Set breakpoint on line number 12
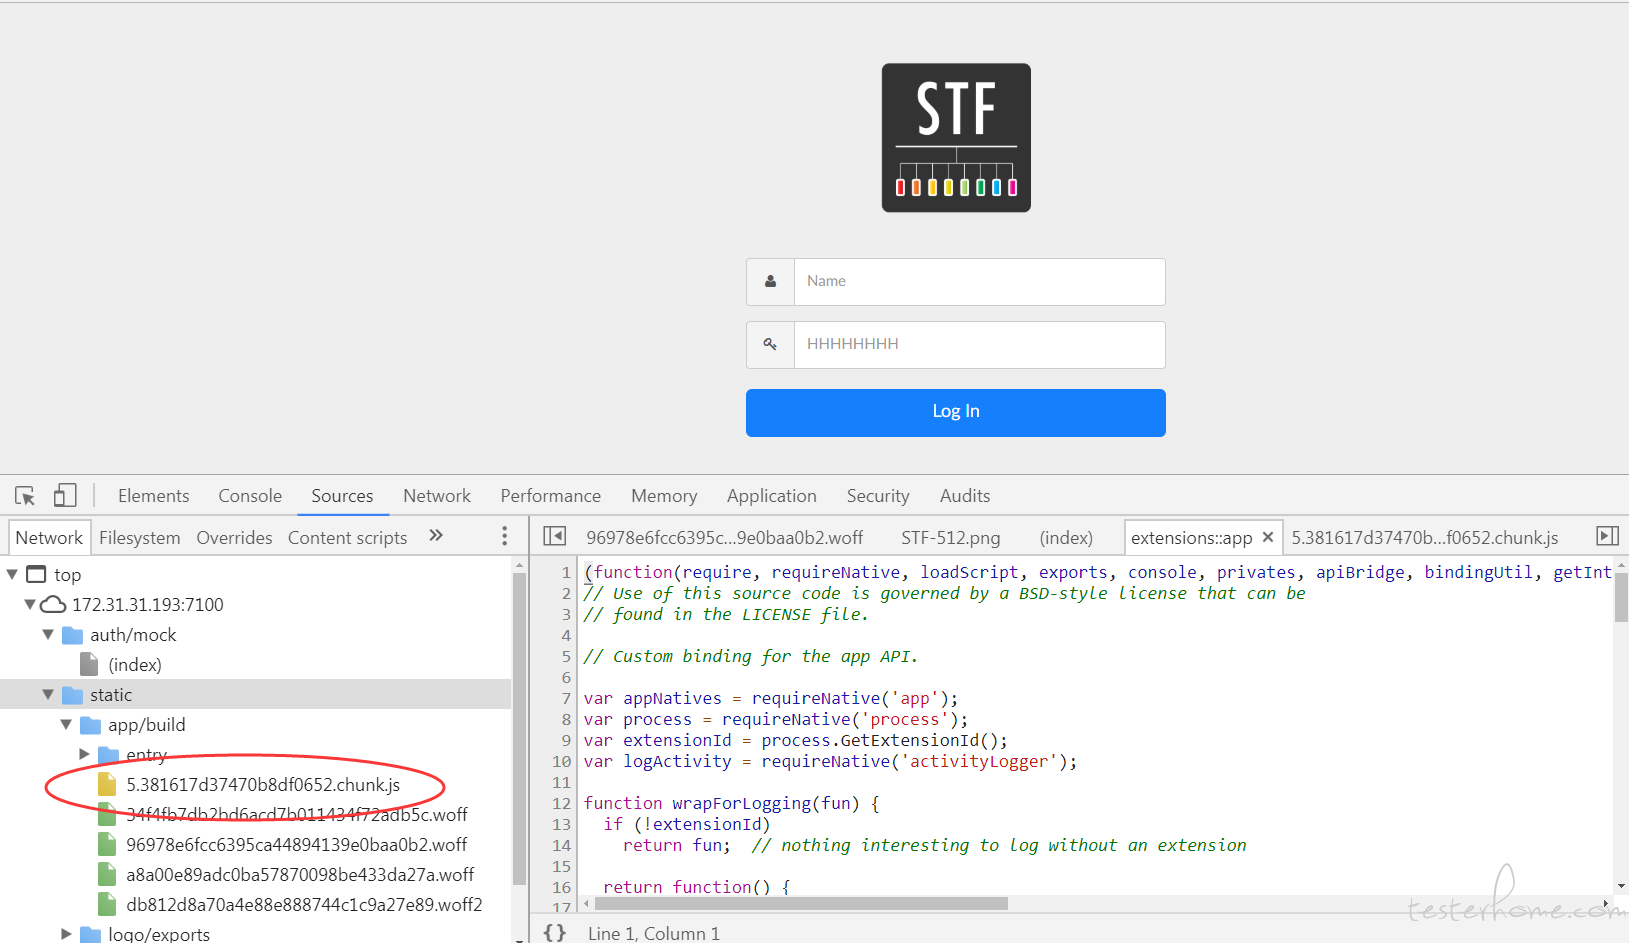 click(561, 803)
